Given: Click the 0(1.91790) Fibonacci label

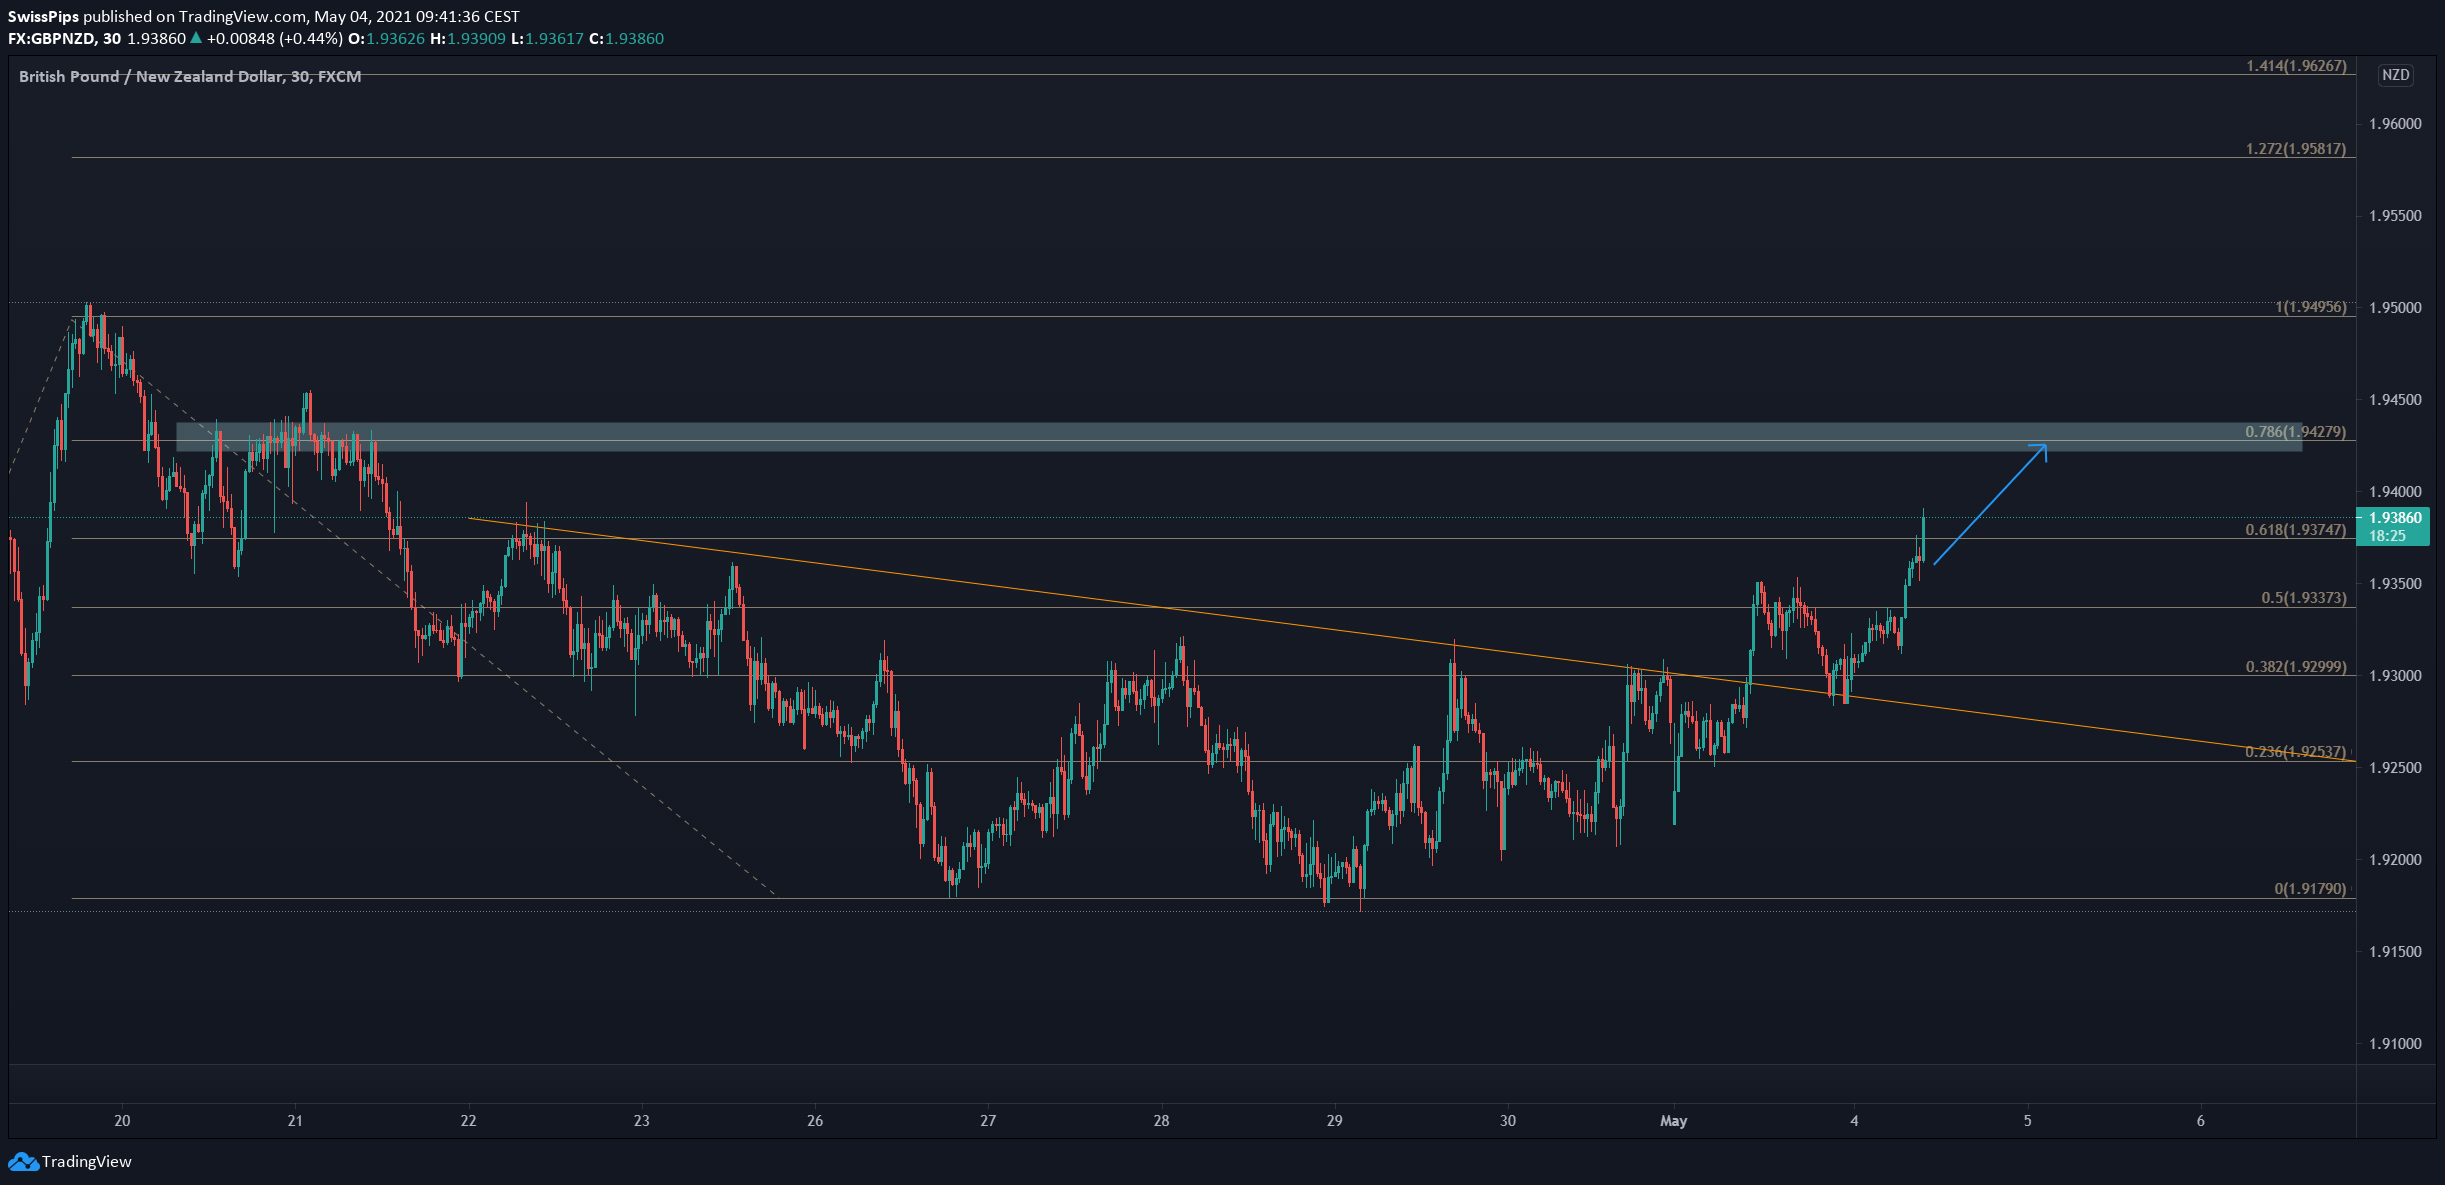Looking at the screenshot, I should point(2310,889).
